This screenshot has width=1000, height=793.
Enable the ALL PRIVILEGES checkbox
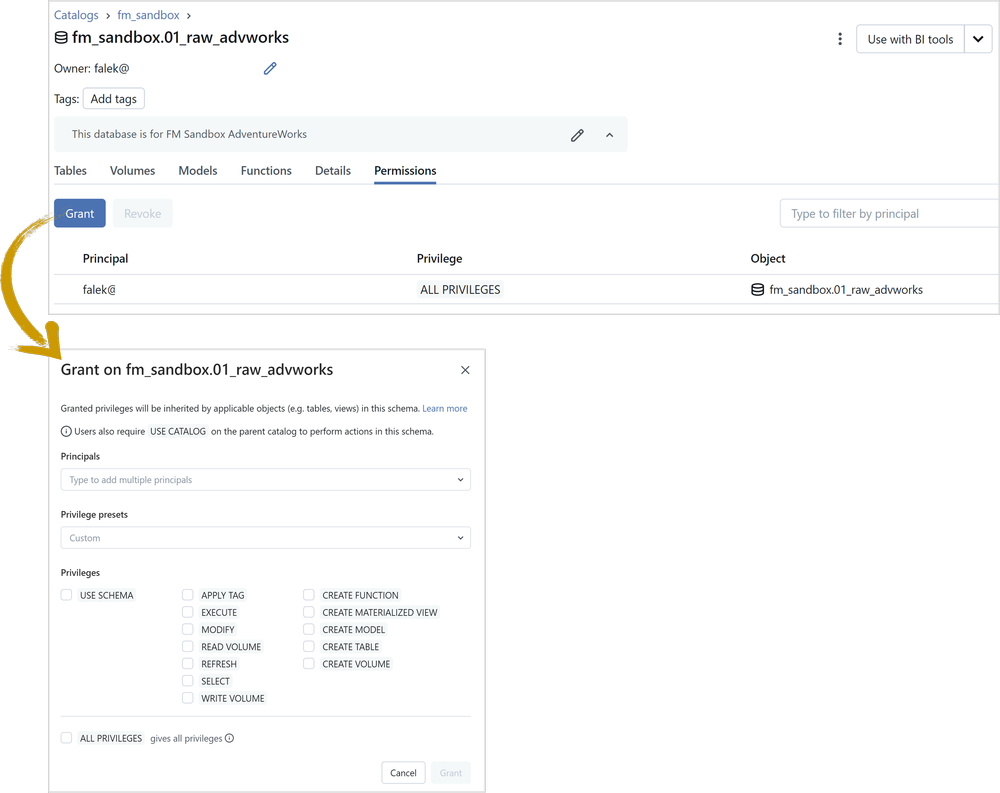(66, 738)
